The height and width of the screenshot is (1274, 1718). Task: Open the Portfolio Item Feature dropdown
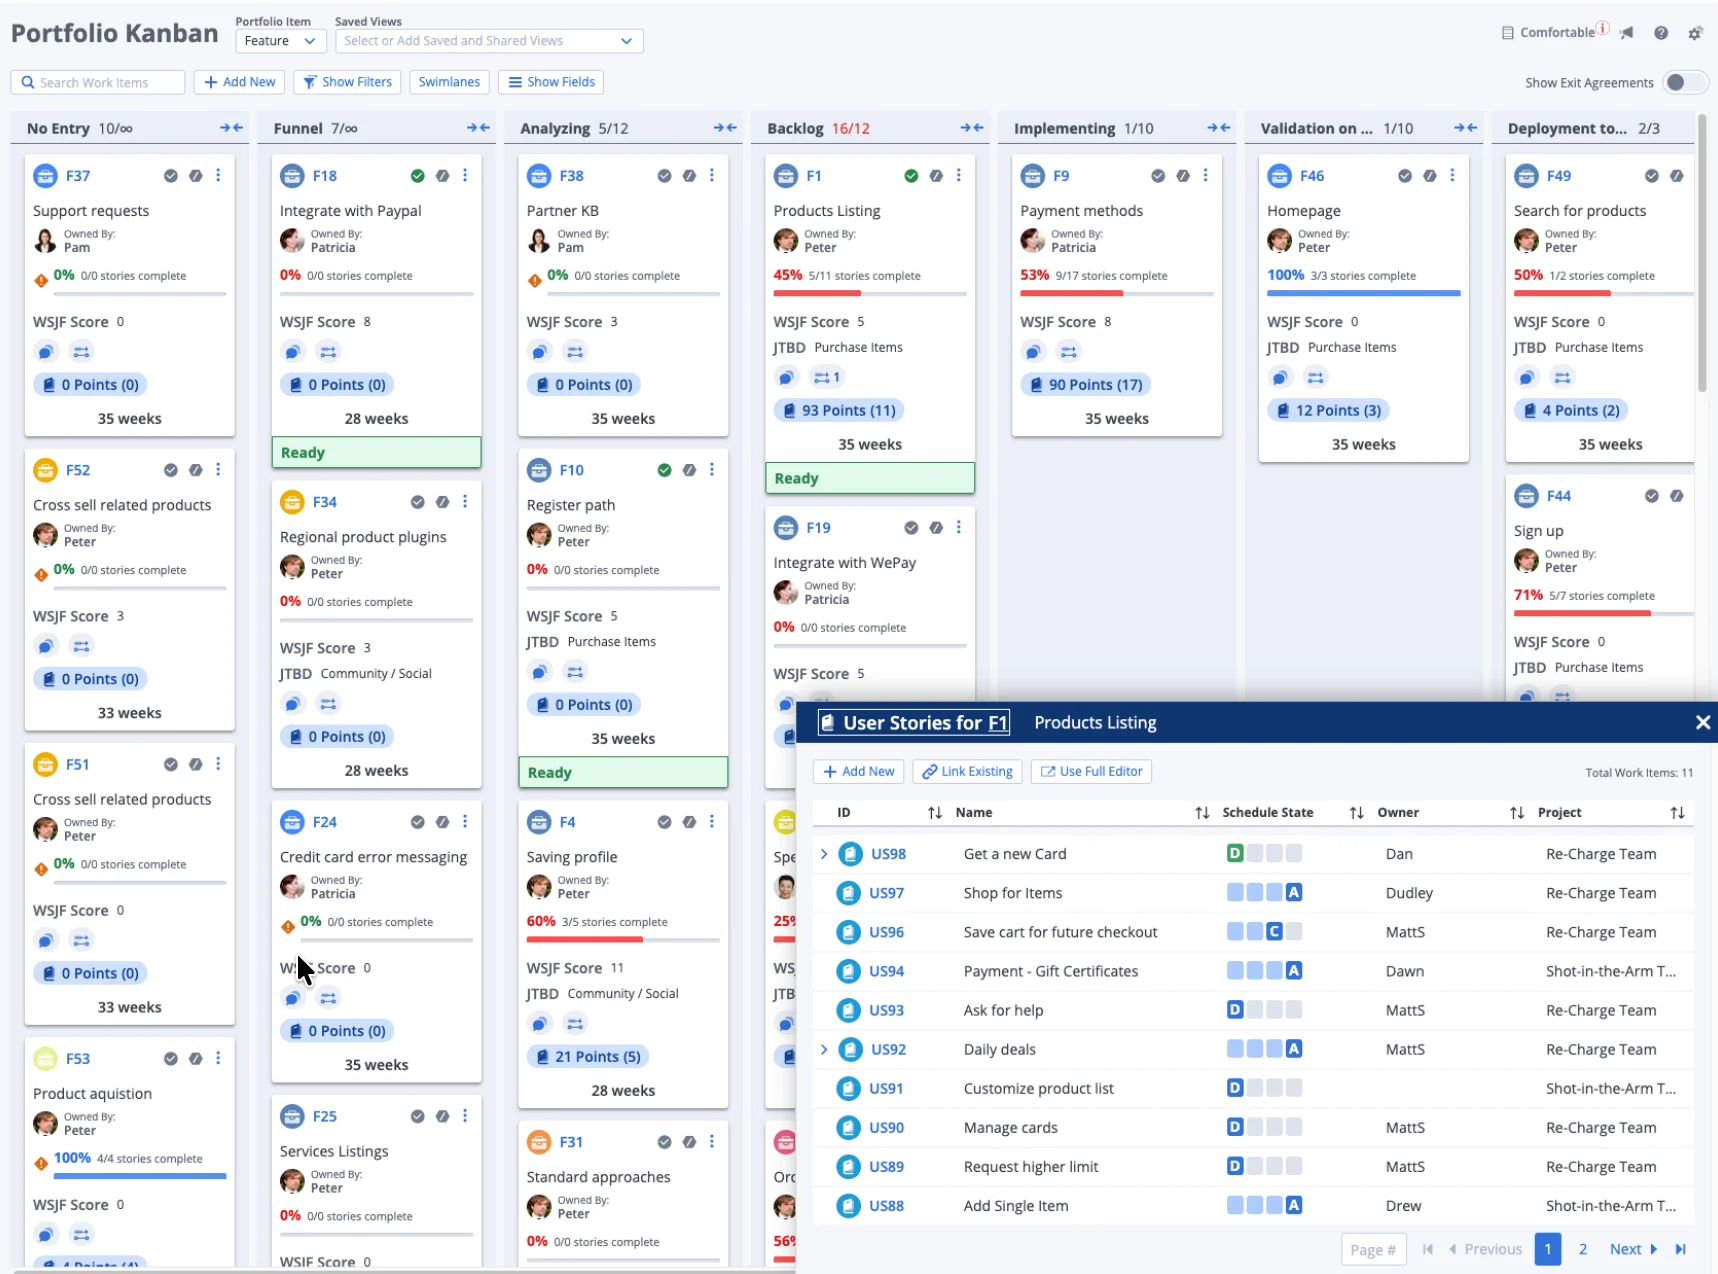point(280,41)
